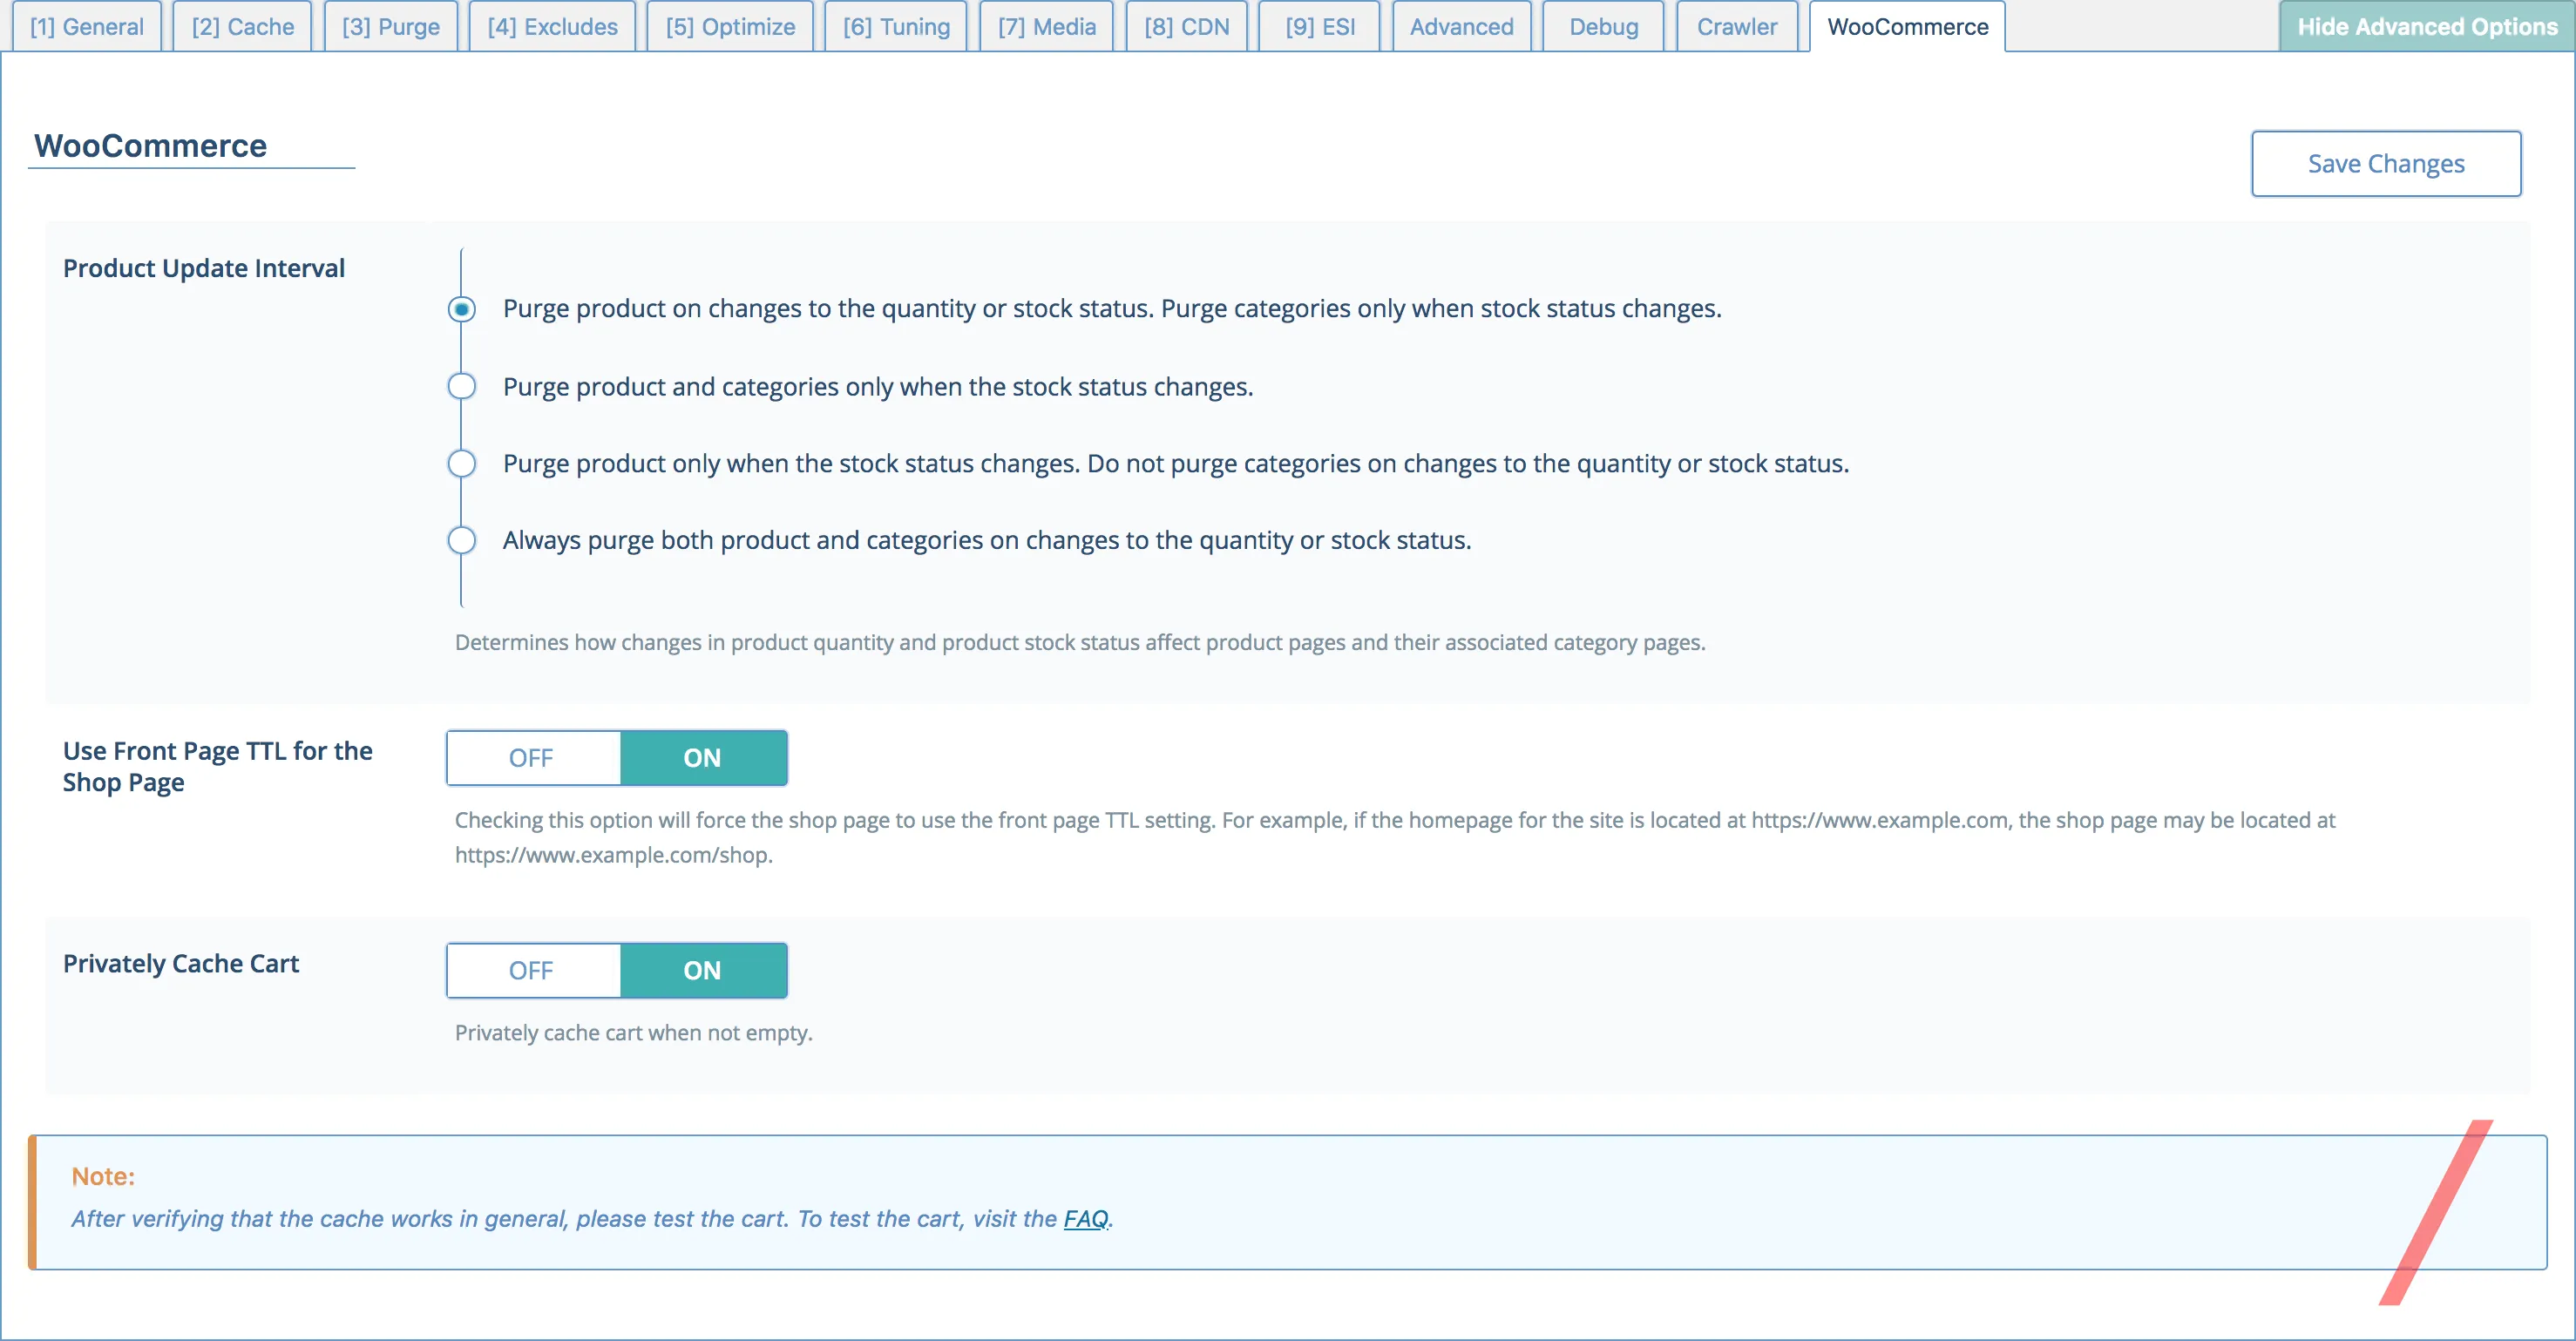2576x1341 pixels.
Task: Open the FAQ link in the note
Action: click(x=1086, y=1218)
